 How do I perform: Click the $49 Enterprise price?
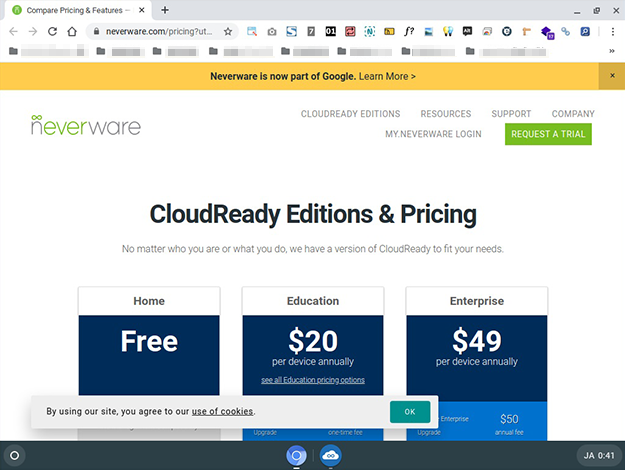477,341
